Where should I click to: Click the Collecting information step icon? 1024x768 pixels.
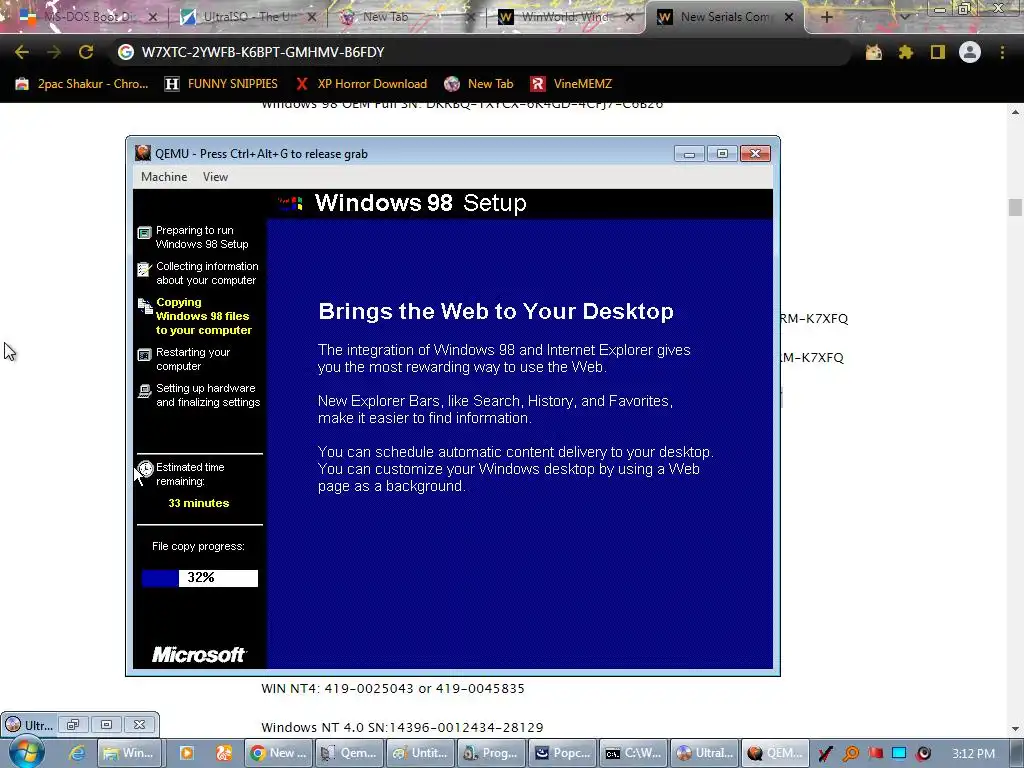click(x=144, y=269)
